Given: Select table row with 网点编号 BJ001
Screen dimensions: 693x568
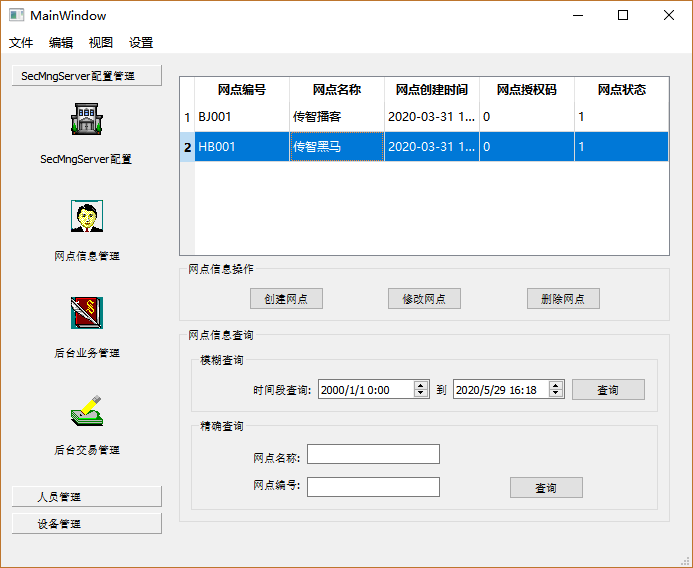Looking at the screenshot, I should tap(240, 118).
